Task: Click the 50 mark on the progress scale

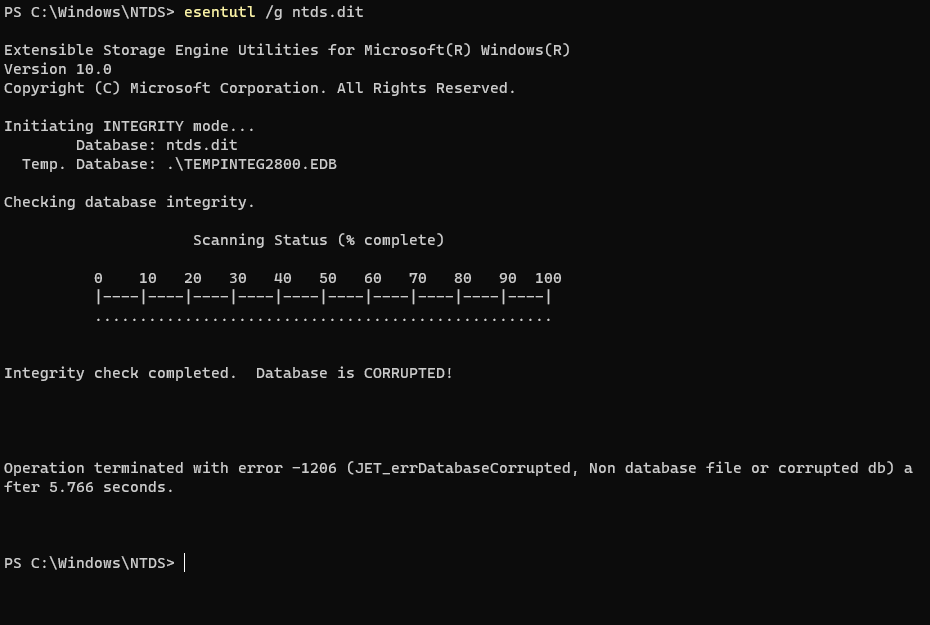Action: coord(328,278)
